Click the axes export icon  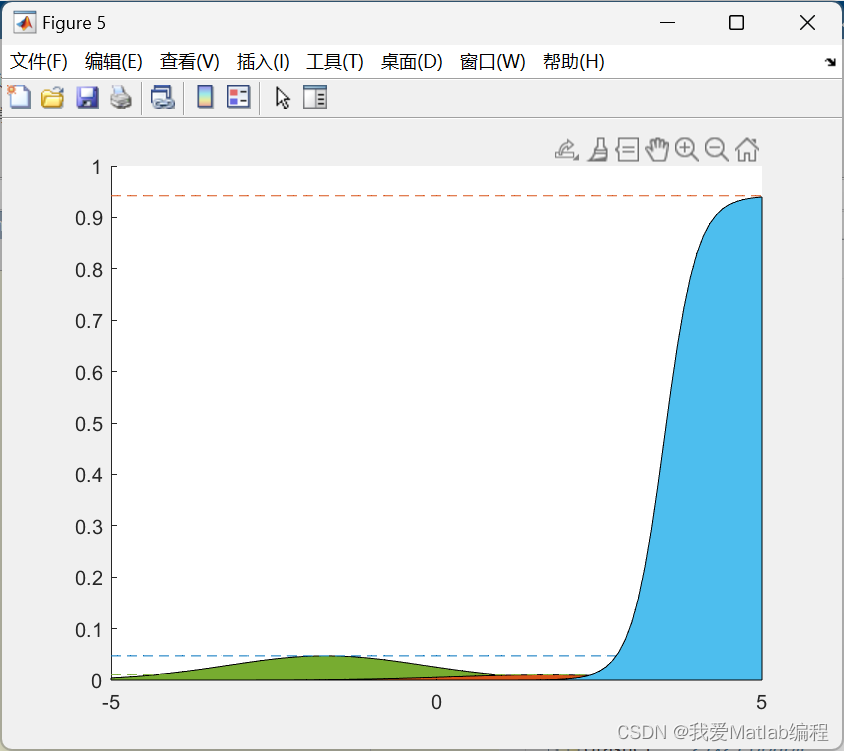(567, 150)
